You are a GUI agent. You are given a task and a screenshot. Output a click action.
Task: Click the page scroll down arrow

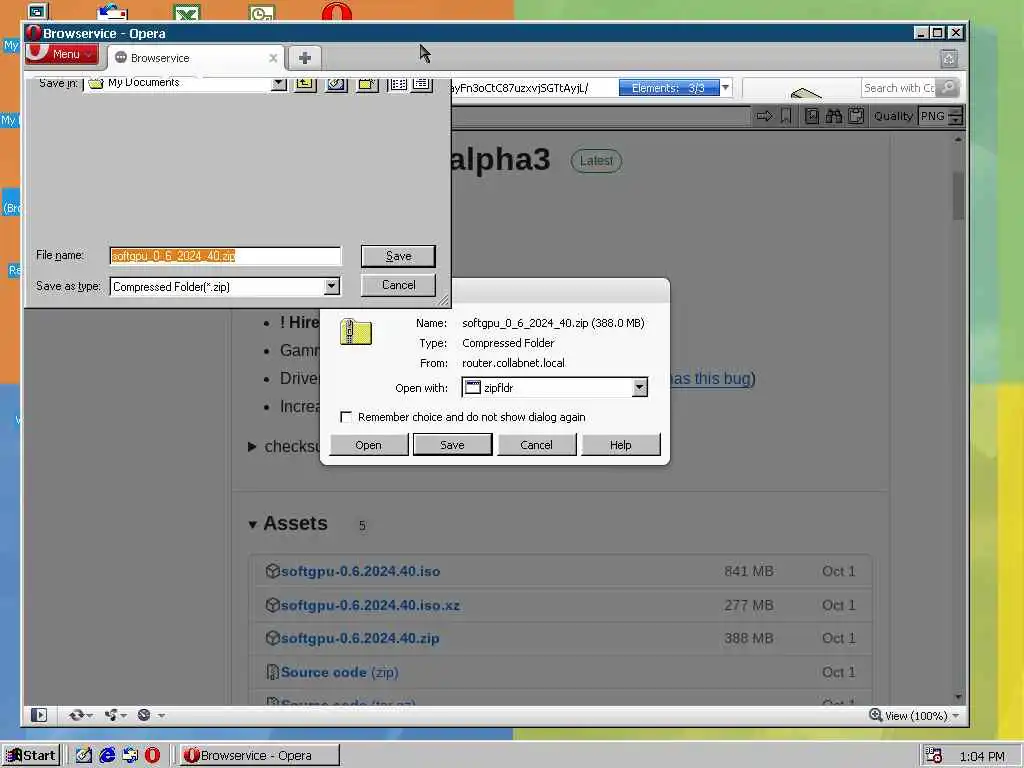pyautogui.click(x=958, y=697)
